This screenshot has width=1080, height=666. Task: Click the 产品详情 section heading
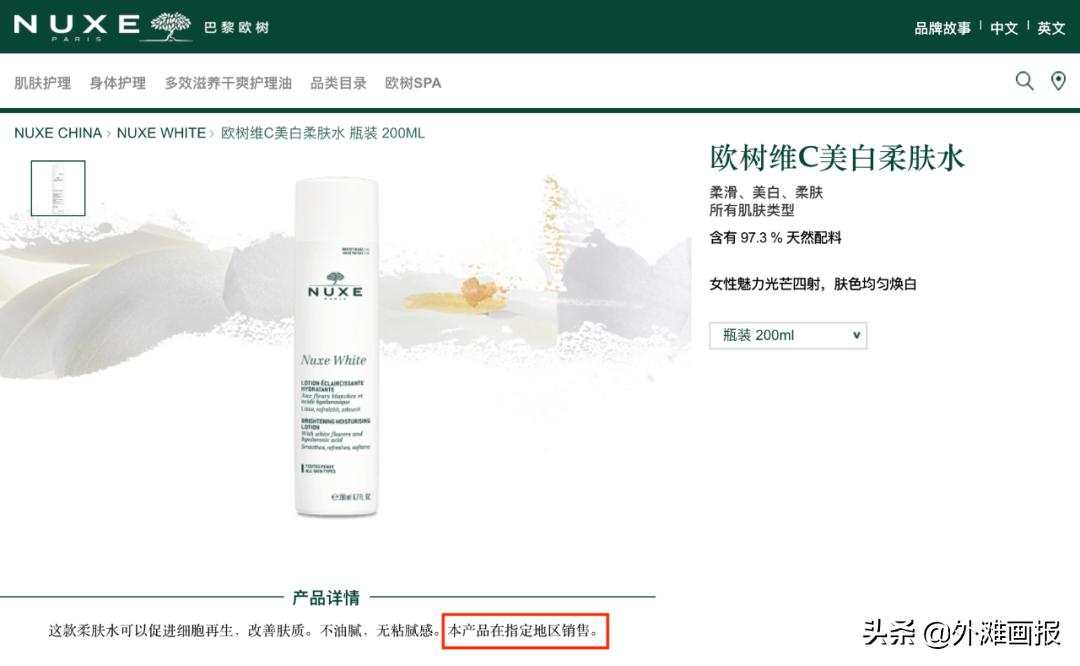(326, 597)
